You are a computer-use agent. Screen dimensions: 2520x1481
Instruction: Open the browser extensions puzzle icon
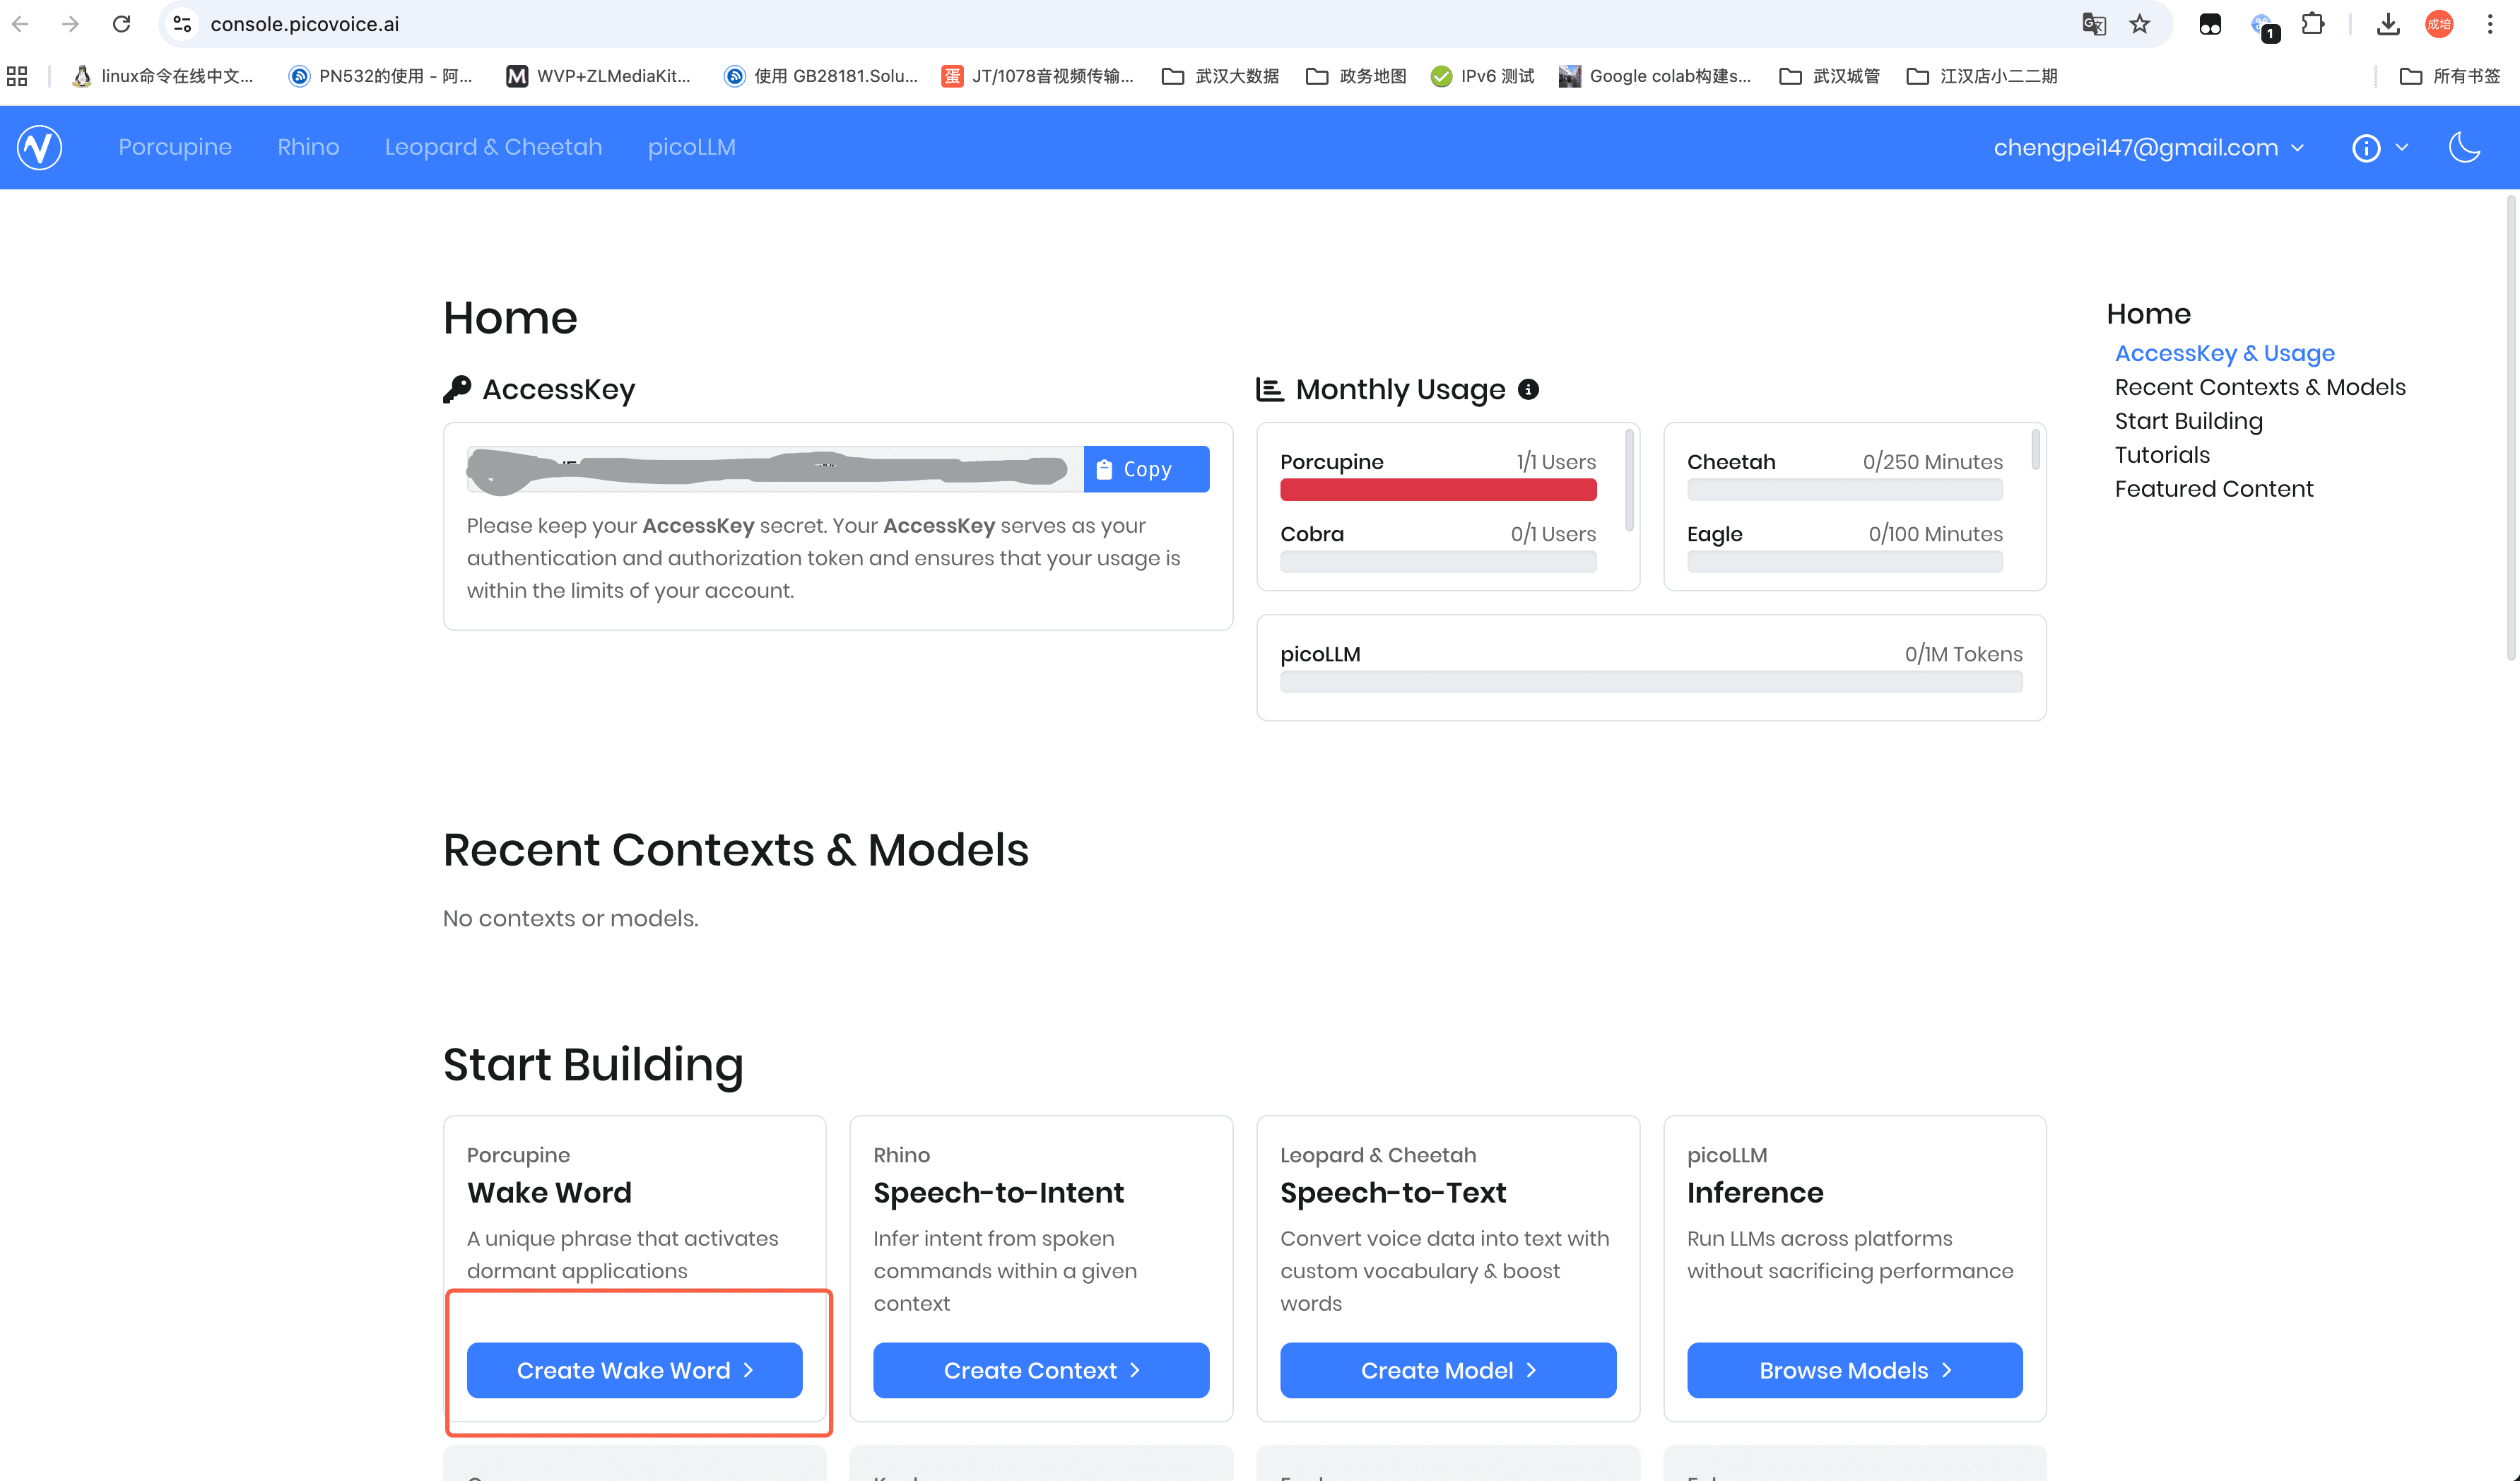[2313, 24]
